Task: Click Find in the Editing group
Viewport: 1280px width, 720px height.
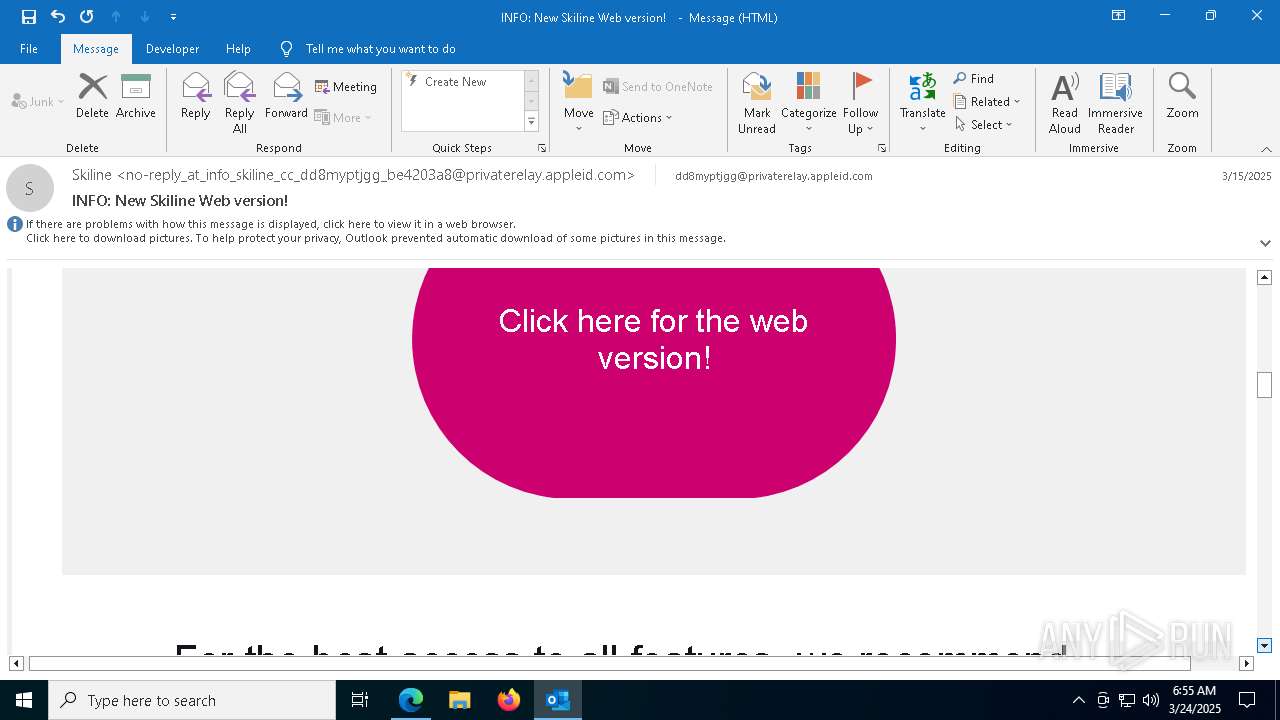Action: click(974, 79)
